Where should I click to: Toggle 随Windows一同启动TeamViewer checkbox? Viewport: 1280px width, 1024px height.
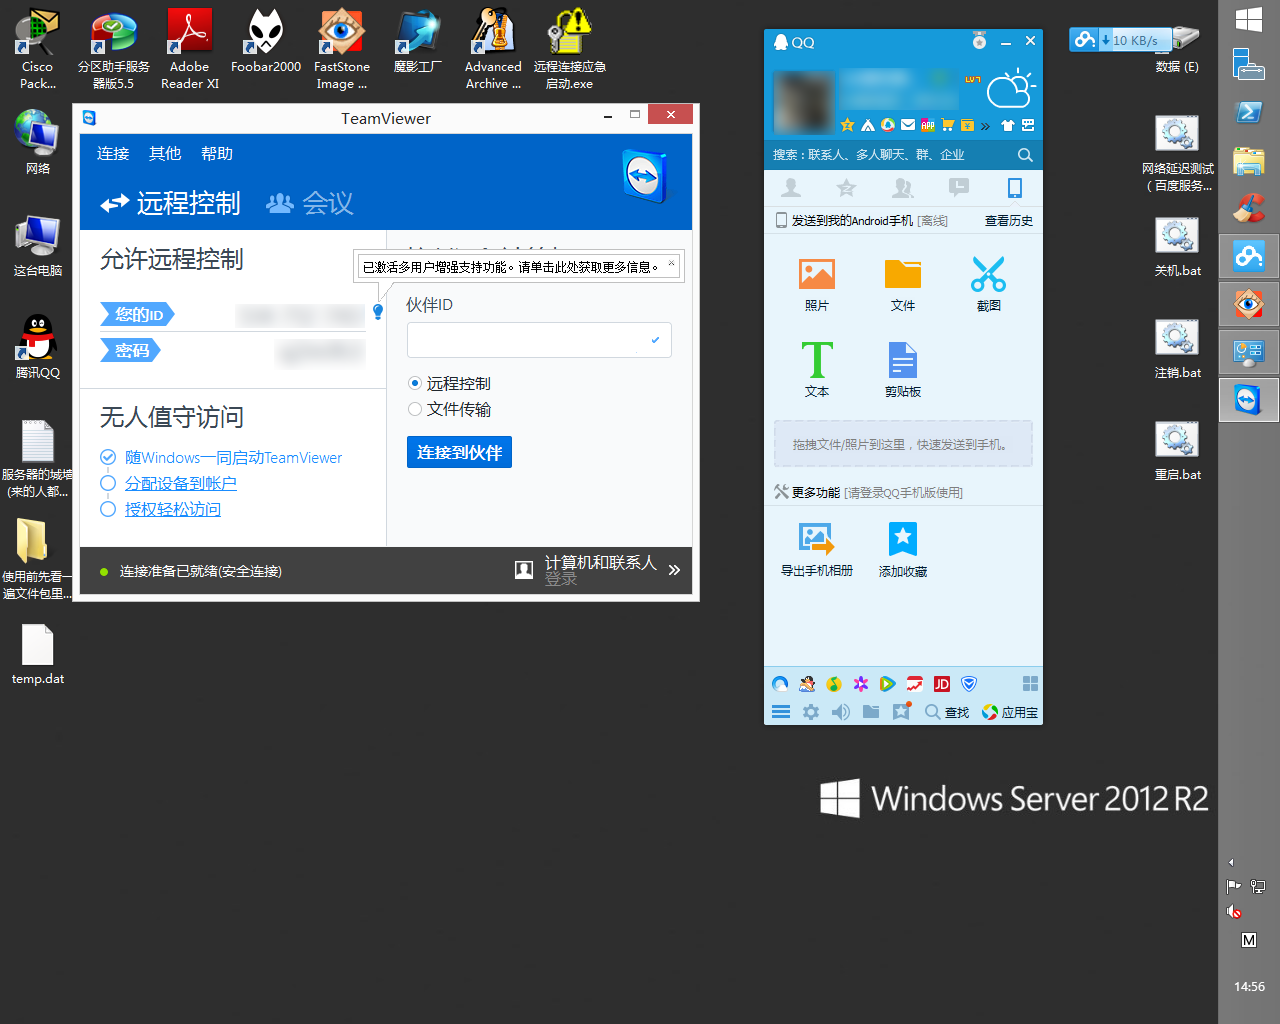[108, 457]
